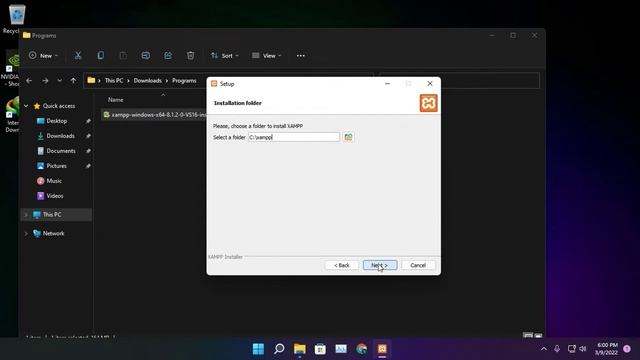Viewport: 640px width, 360px height.
Task: Open the Windows Start menu
Action: (258, 349)
